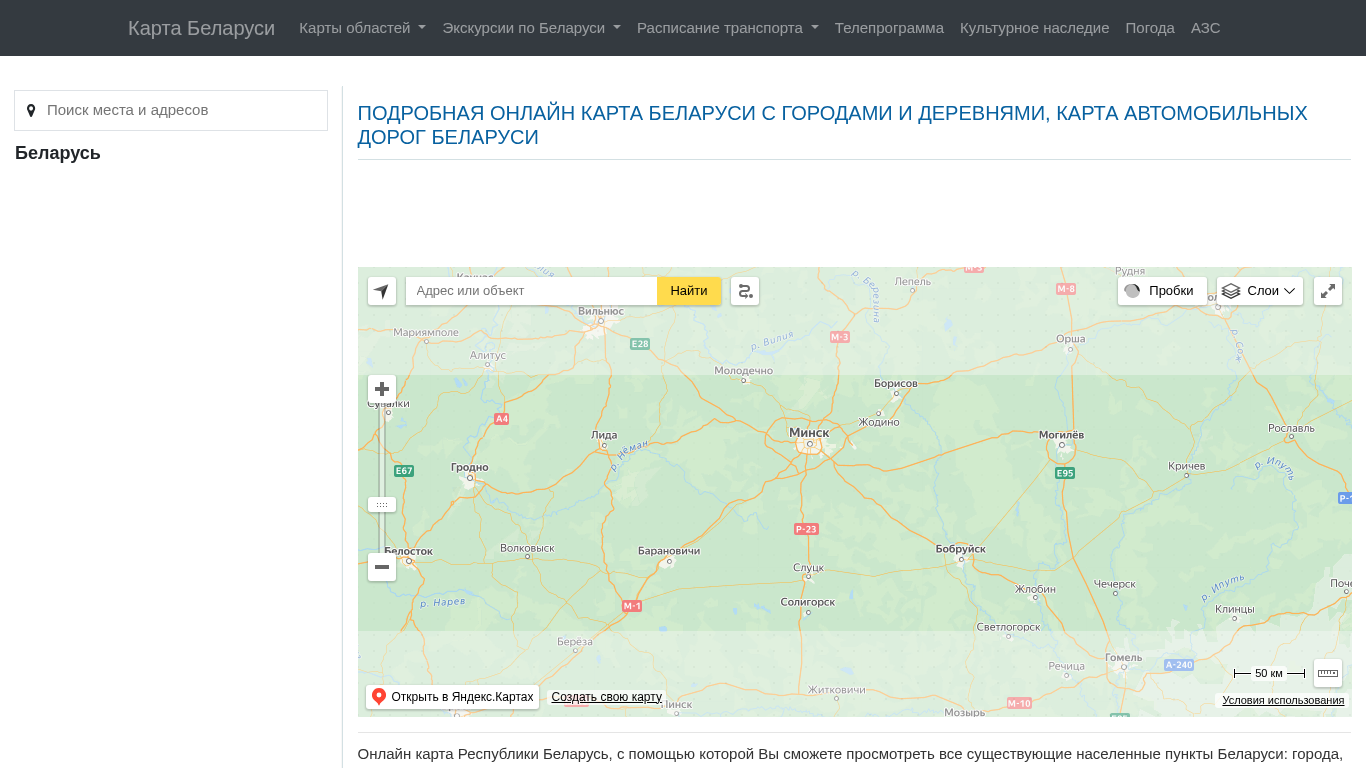Screen dimensions: 1366x768
Task: Open the Слои layers dropdown
Action: [x=1259, y=291]
